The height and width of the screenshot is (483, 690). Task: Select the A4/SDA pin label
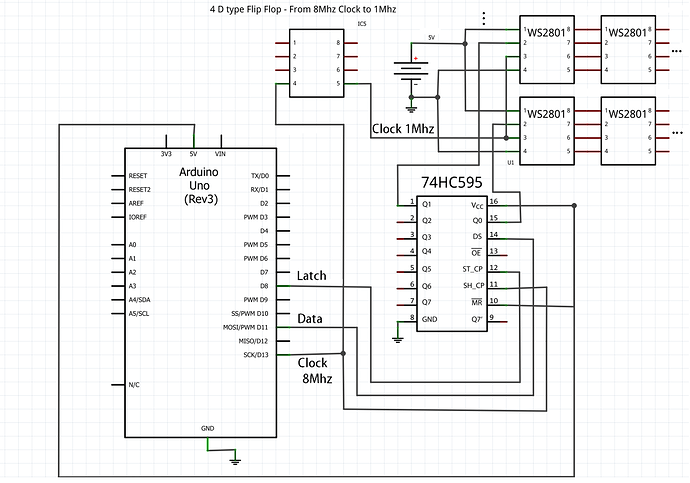[x=139, y=300]
